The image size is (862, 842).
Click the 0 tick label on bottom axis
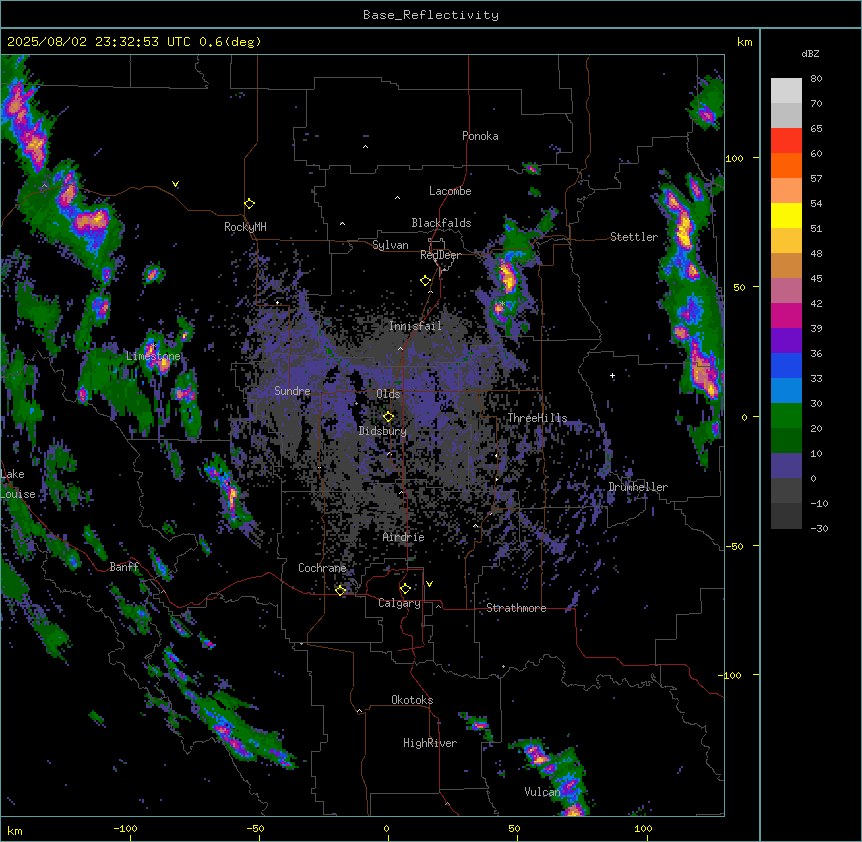[386, 828]
